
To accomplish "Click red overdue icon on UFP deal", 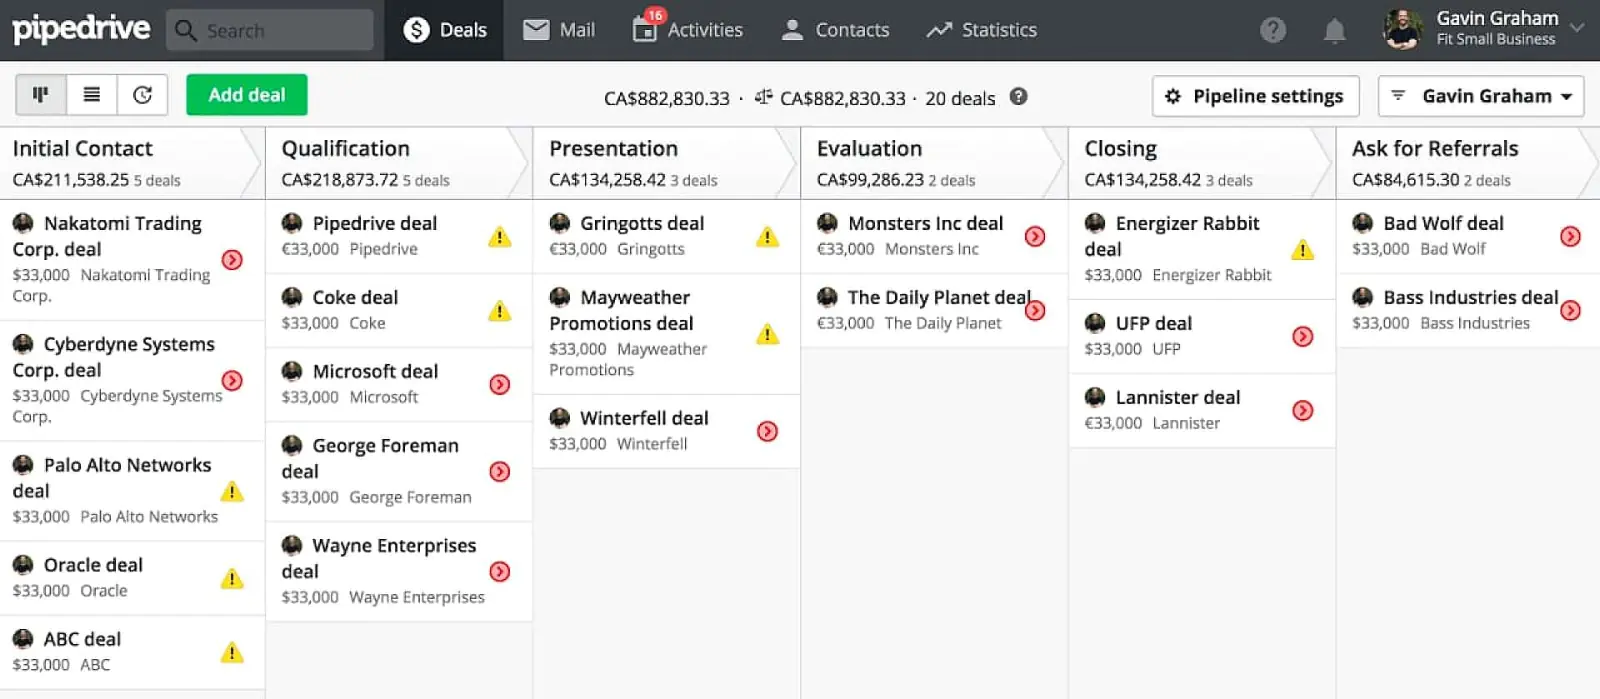I will click(1303, 337).
